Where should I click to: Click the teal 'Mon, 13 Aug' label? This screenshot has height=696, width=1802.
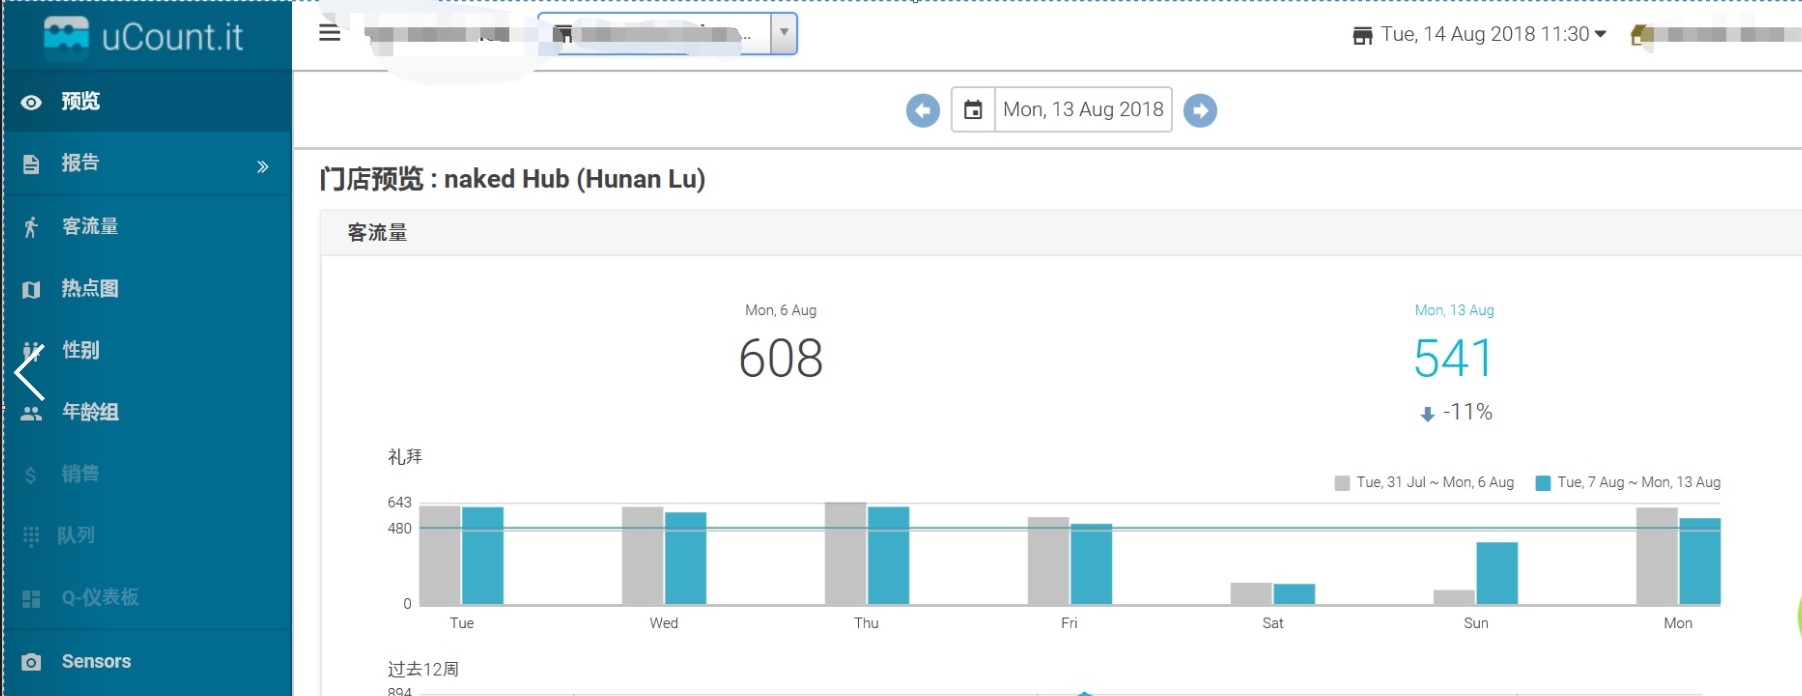pos(1454,310)
